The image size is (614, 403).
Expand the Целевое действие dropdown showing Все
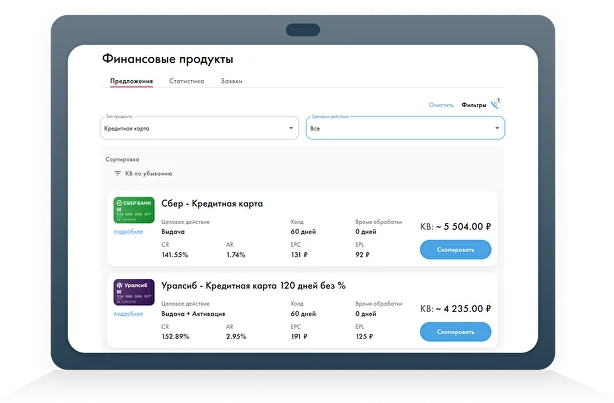405,128
